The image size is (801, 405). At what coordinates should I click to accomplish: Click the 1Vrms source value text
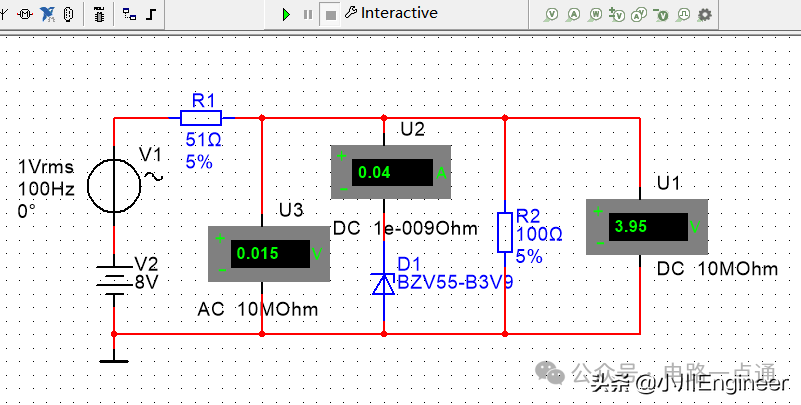45,167
